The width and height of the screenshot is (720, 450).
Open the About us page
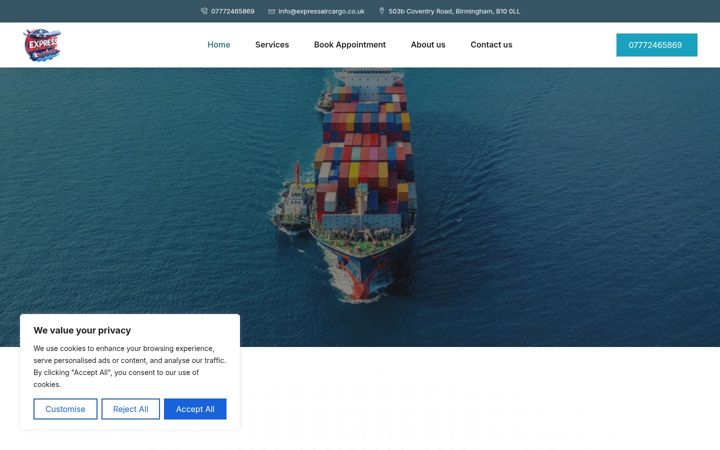click(428, 45)
